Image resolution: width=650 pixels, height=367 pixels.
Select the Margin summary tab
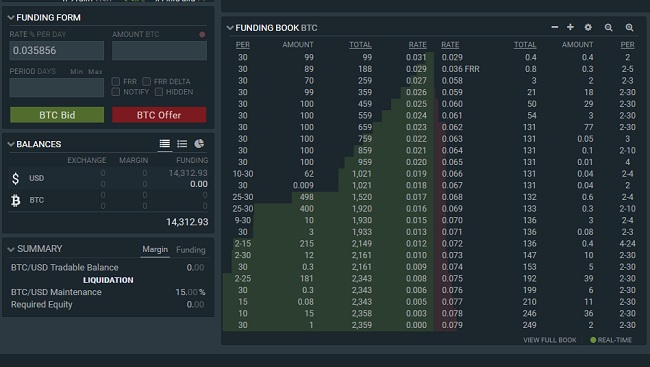(x=155, y=249)
